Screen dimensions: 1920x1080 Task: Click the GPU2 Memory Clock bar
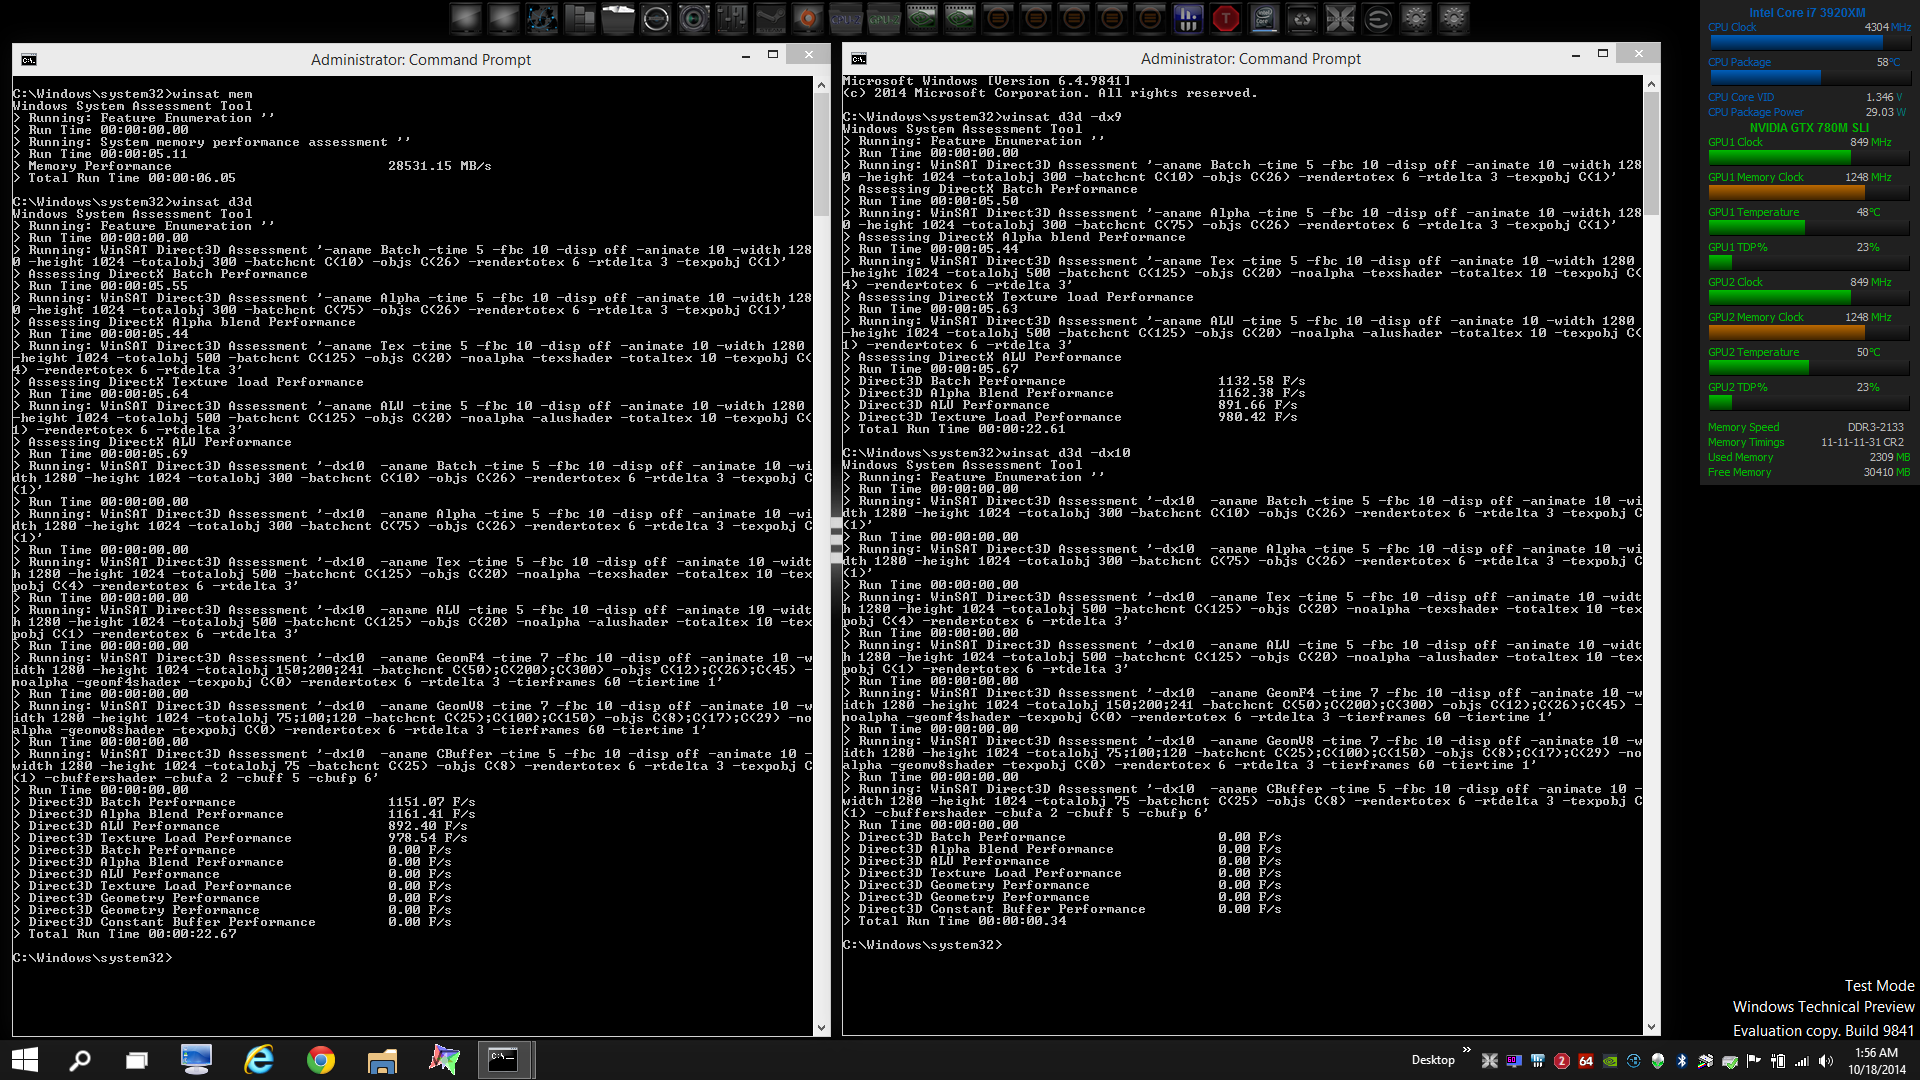point(1809,333)
